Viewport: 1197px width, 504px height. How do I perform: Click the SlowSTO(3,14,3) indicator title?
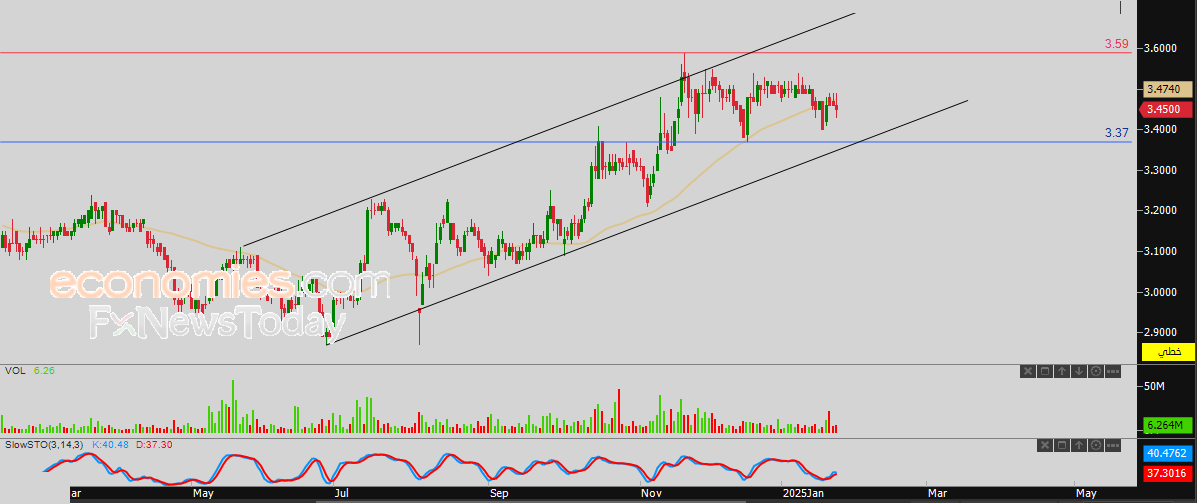[44, 444]
